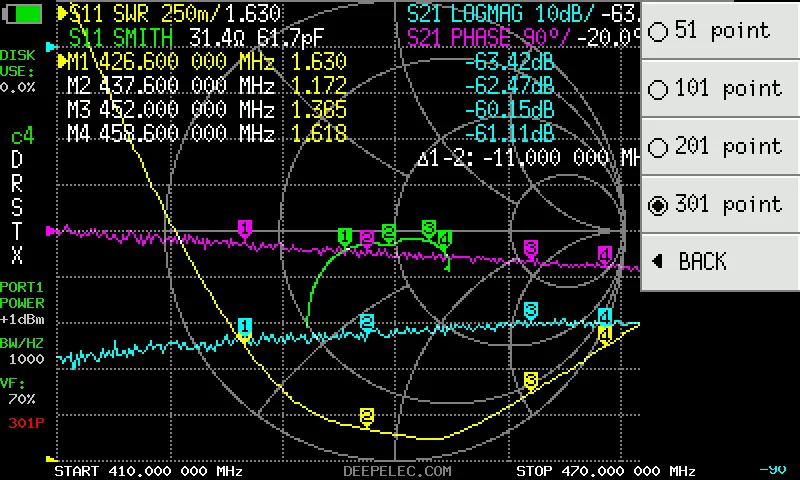Image resolution: width=800 pixels, height=480 pixels.
Task: Click cyan marker 3 on LOGMAG trace
Action: click(x=531, y=311)
